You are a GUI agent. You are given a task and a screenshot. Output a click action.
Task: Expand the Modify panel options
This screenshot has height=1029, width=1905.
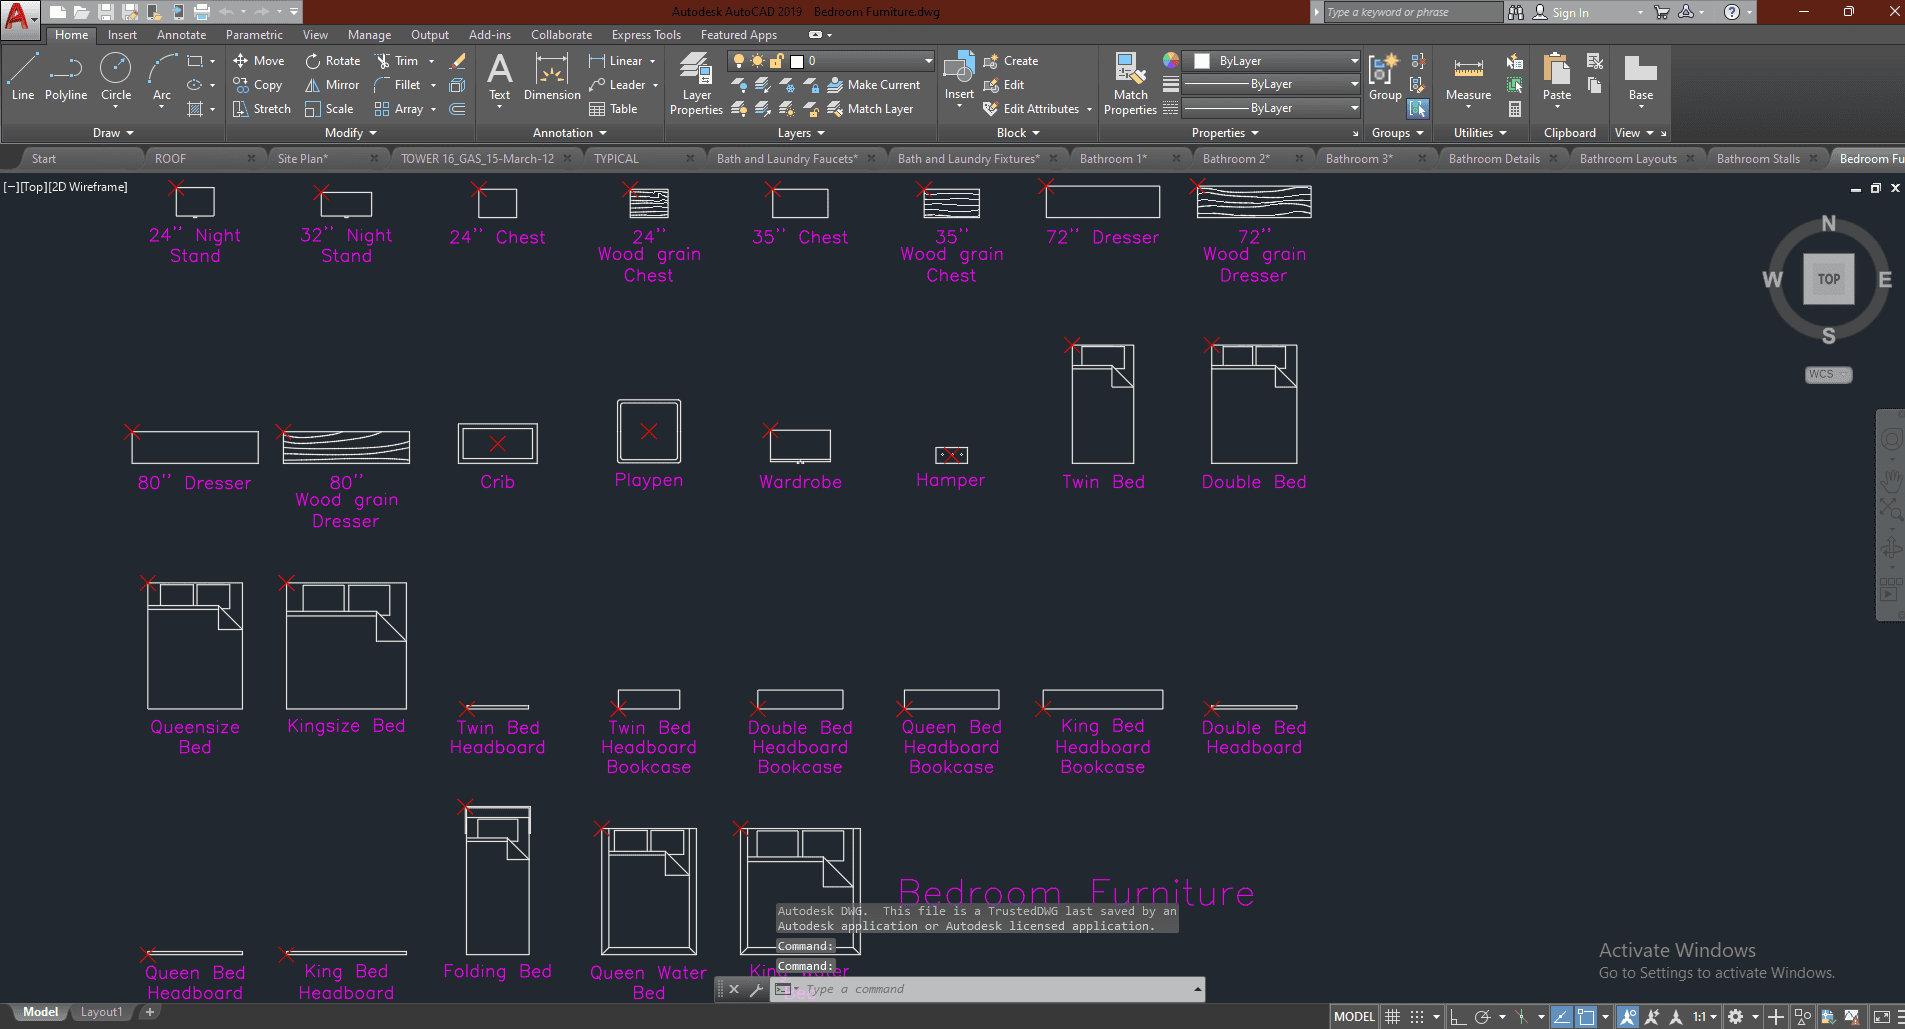coord(350,133)
